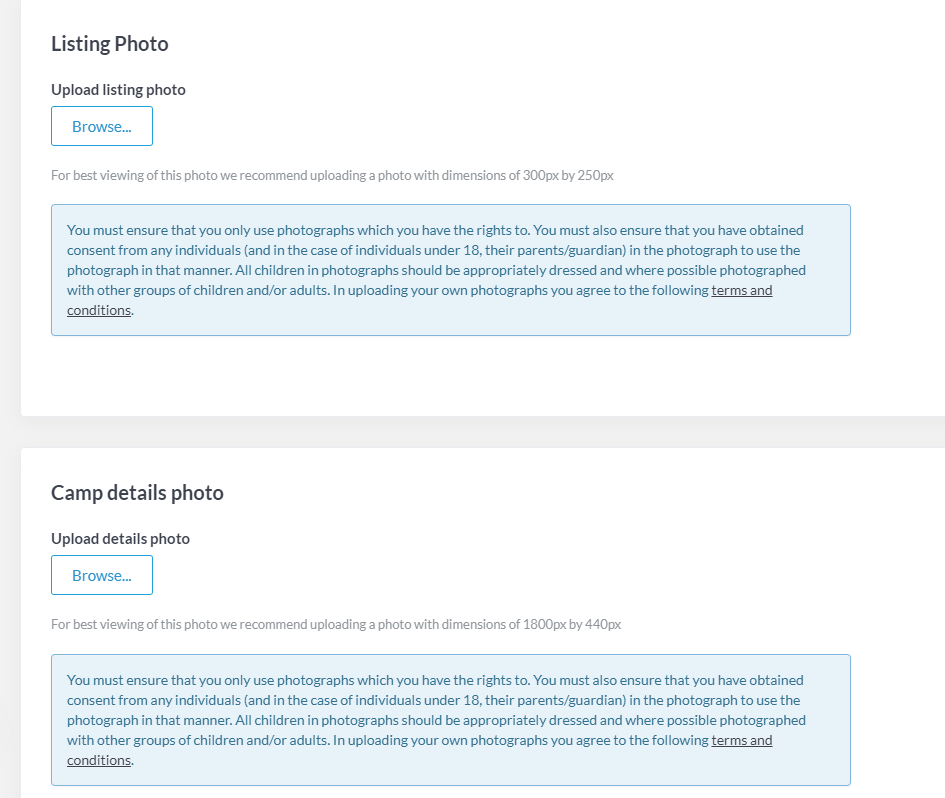Image resolution: width=945 pixels, height=798 pixels.
Task: Click Browse under Upload details photo
Action: [x=102, y=575]
